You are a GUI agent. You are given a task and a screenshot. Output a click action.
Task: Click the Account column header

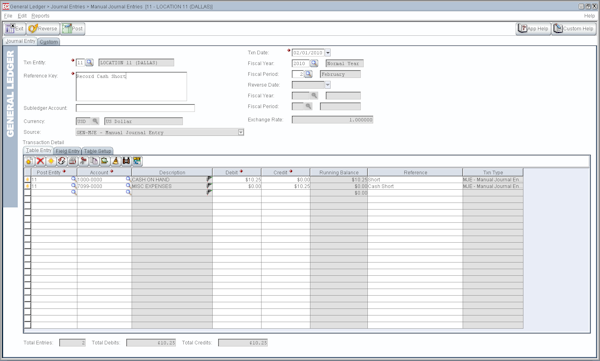coord(104,172)
